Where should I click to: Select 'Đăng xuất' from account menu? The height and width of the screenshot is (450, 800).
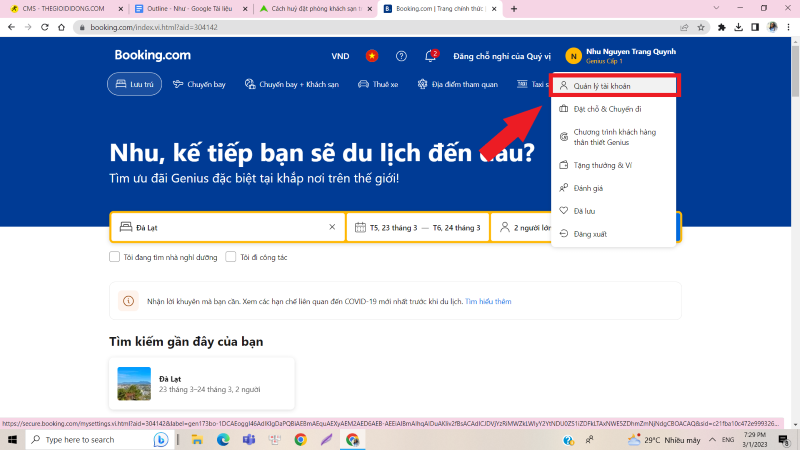click(590, 234)
